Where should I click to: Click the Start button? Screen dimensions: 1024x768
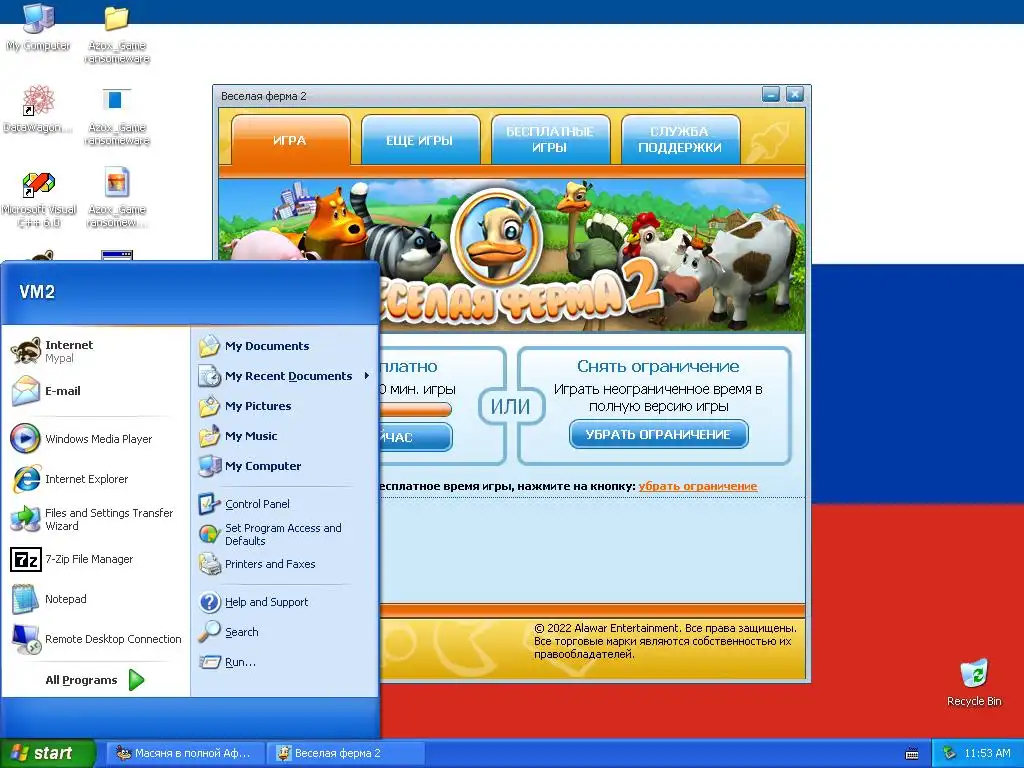(x=47, y=754)
